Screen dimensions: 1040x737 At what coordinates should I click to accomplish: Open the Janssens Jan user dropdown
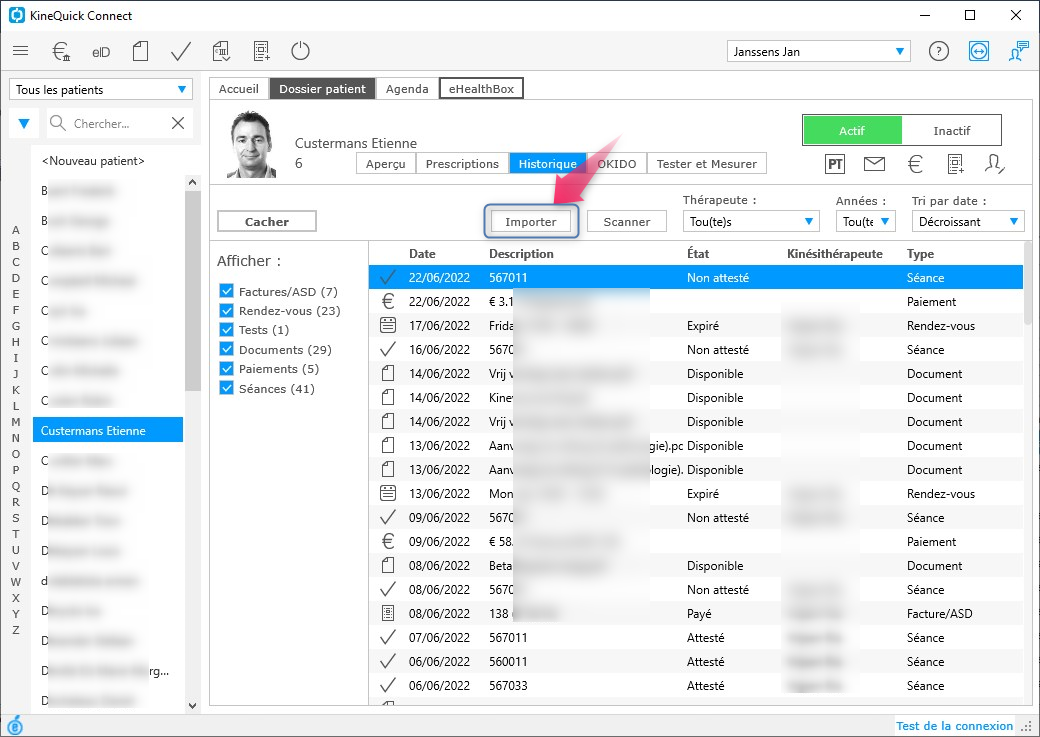[818, 52]
